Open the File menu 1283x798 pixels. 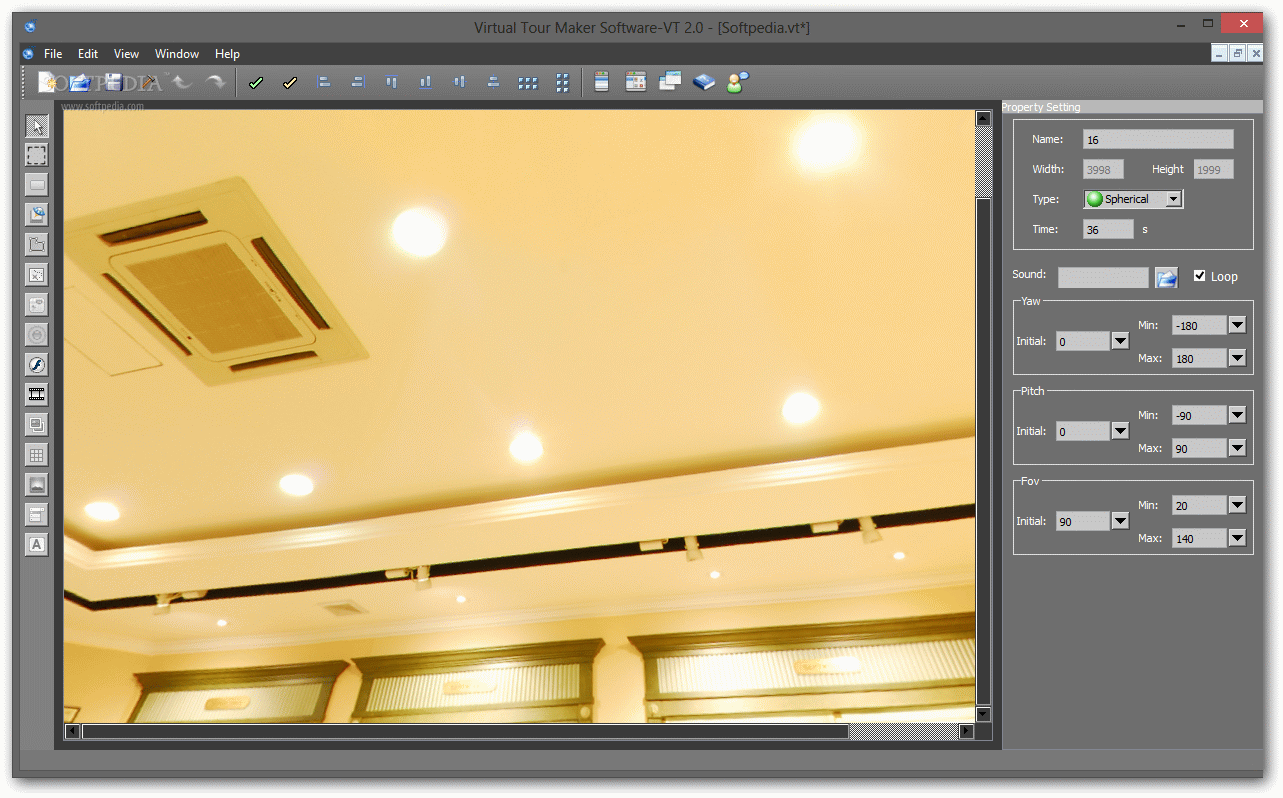coord(53,54)
